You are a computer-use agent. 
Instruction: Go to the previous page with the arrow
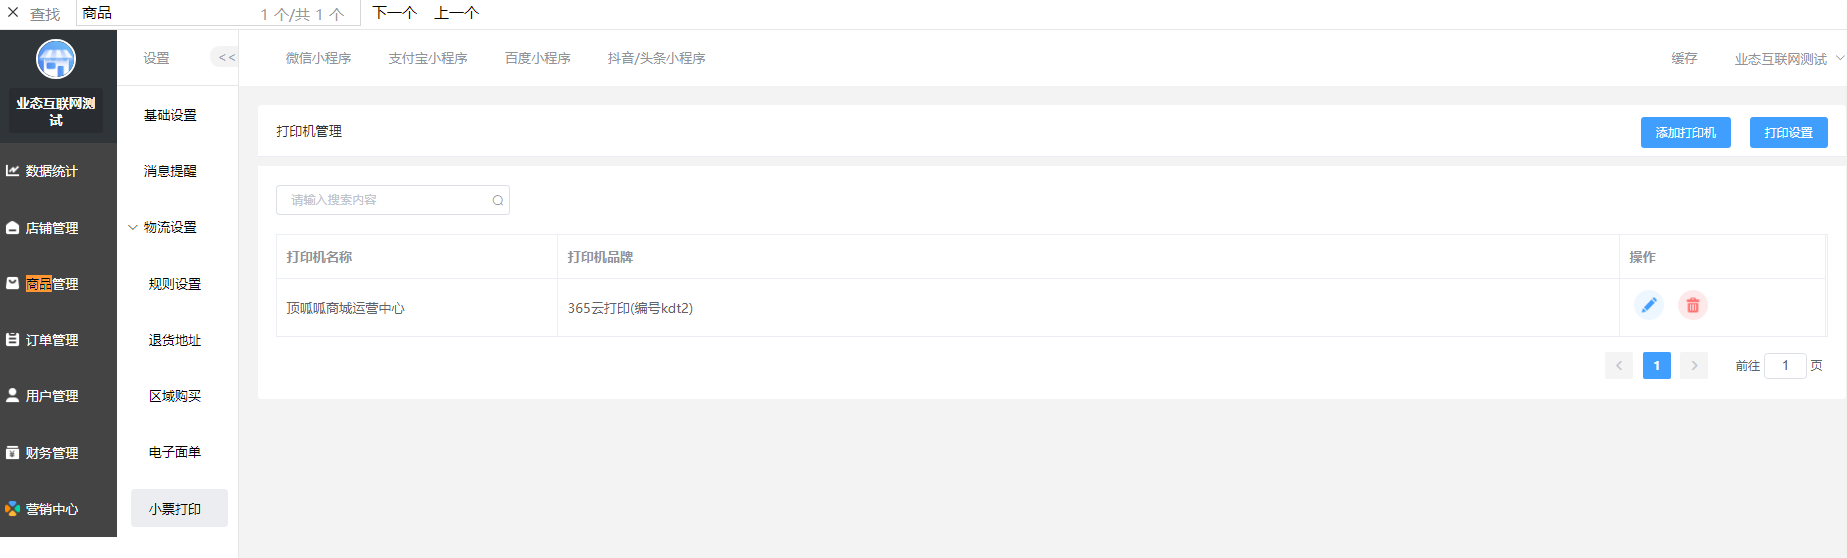click(1619, 366)
